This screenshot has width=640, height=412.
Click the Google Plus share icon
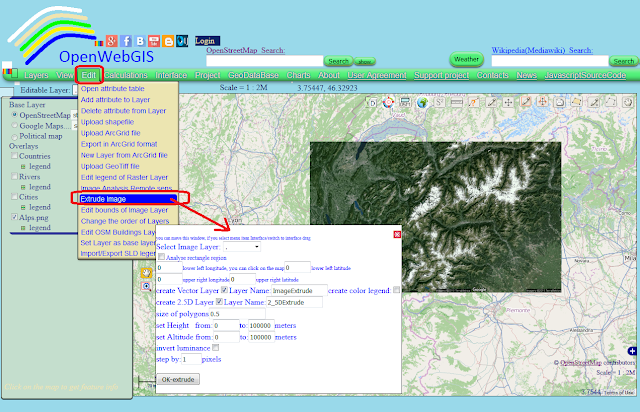tap(112, 41)
